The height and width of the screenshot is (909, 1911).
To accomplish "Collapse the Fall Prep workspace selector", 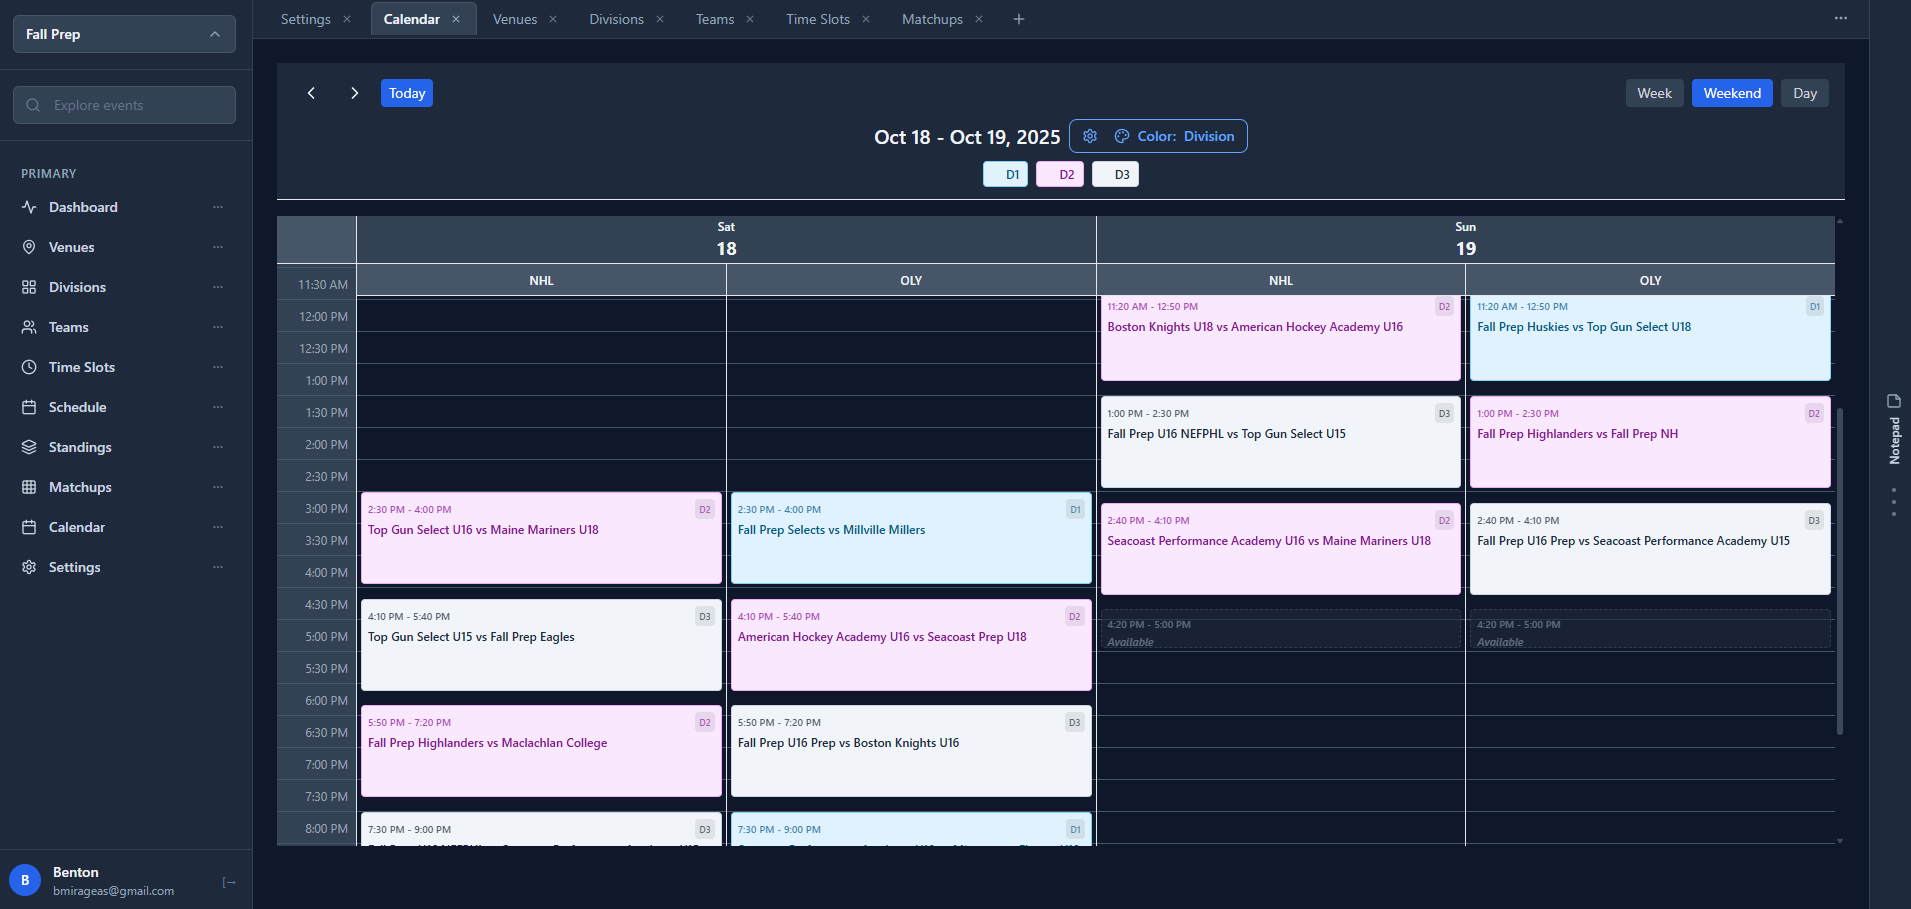I will [215, 33].
